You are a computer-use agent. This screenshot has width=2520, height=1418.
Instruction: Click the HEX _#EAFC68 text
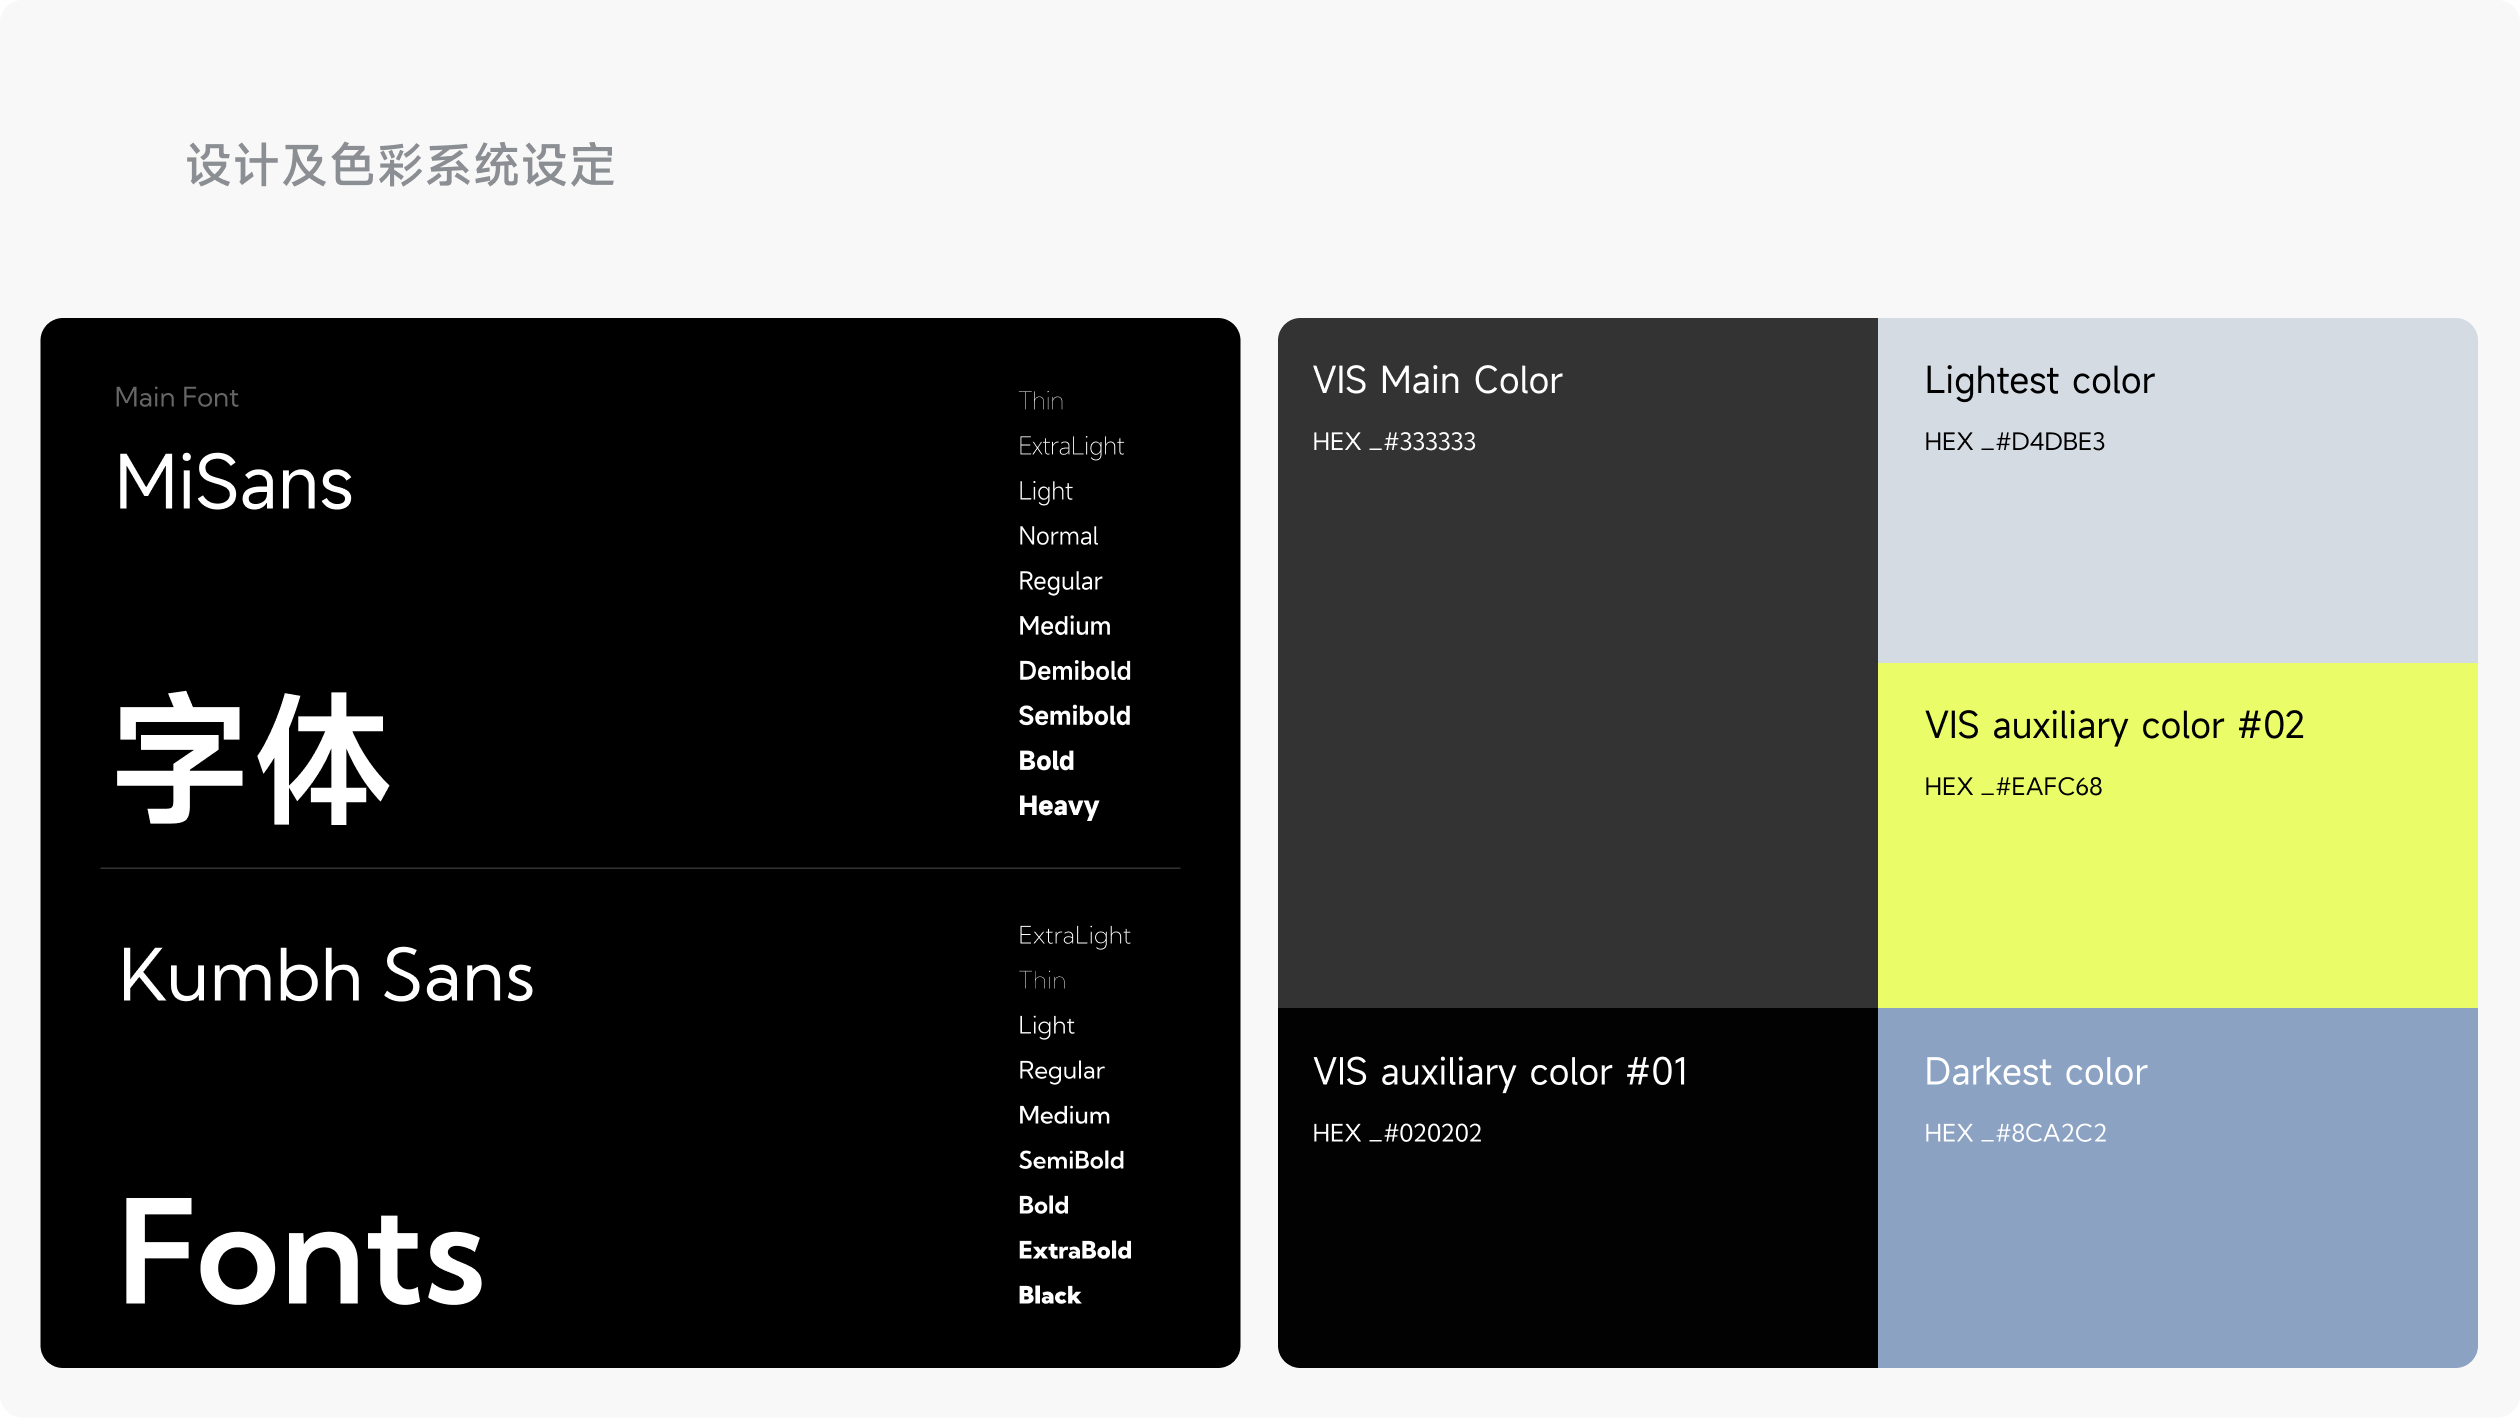2012,787
